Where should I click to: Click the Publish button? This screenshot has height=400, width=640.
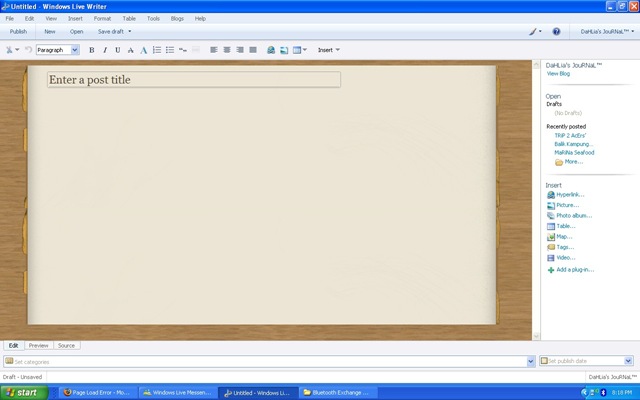pos(18,31)
